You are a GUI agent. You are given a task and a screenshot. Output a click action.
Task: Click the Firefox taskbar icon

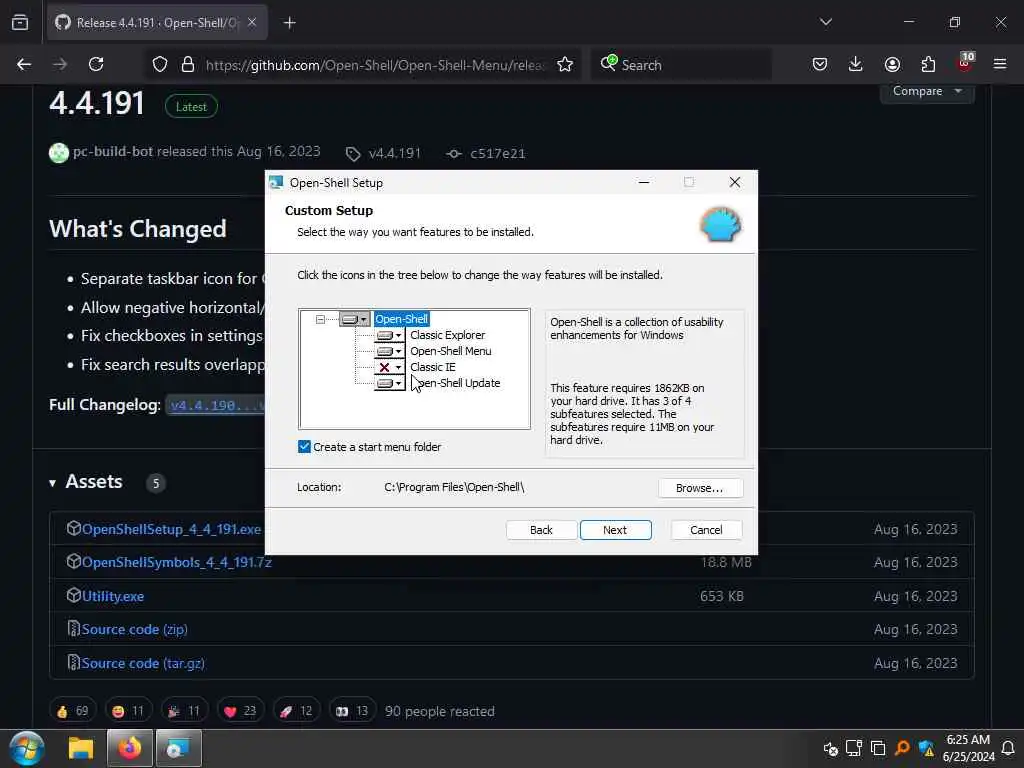[129, 748]
